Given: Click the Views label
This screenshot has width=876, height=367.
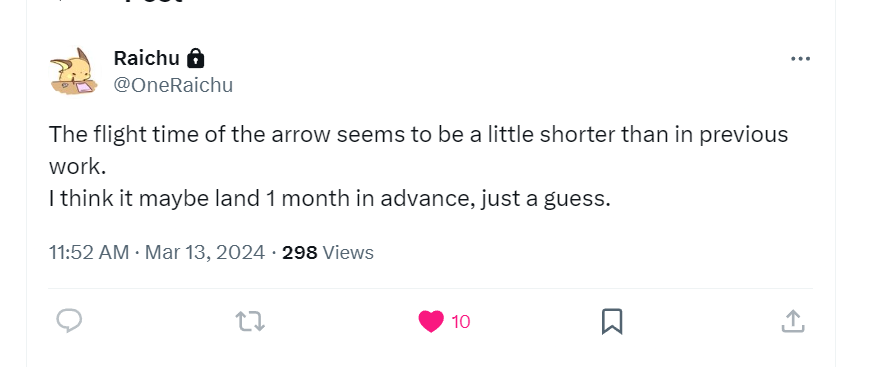Looking at the screenshot, I should click(348, 252).
